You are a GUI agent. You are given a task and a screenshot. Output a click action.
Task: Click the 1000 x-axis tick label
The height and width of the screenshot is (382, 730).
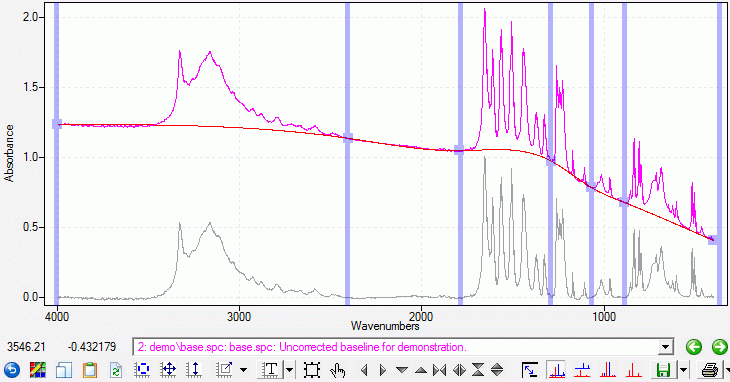click(x=604, y=317)
